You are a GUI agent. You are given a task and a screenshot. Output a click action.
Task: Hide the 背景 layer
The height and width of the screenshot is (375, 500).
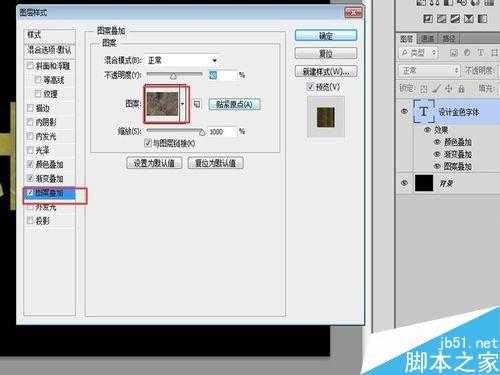click(x=404, y=183)
